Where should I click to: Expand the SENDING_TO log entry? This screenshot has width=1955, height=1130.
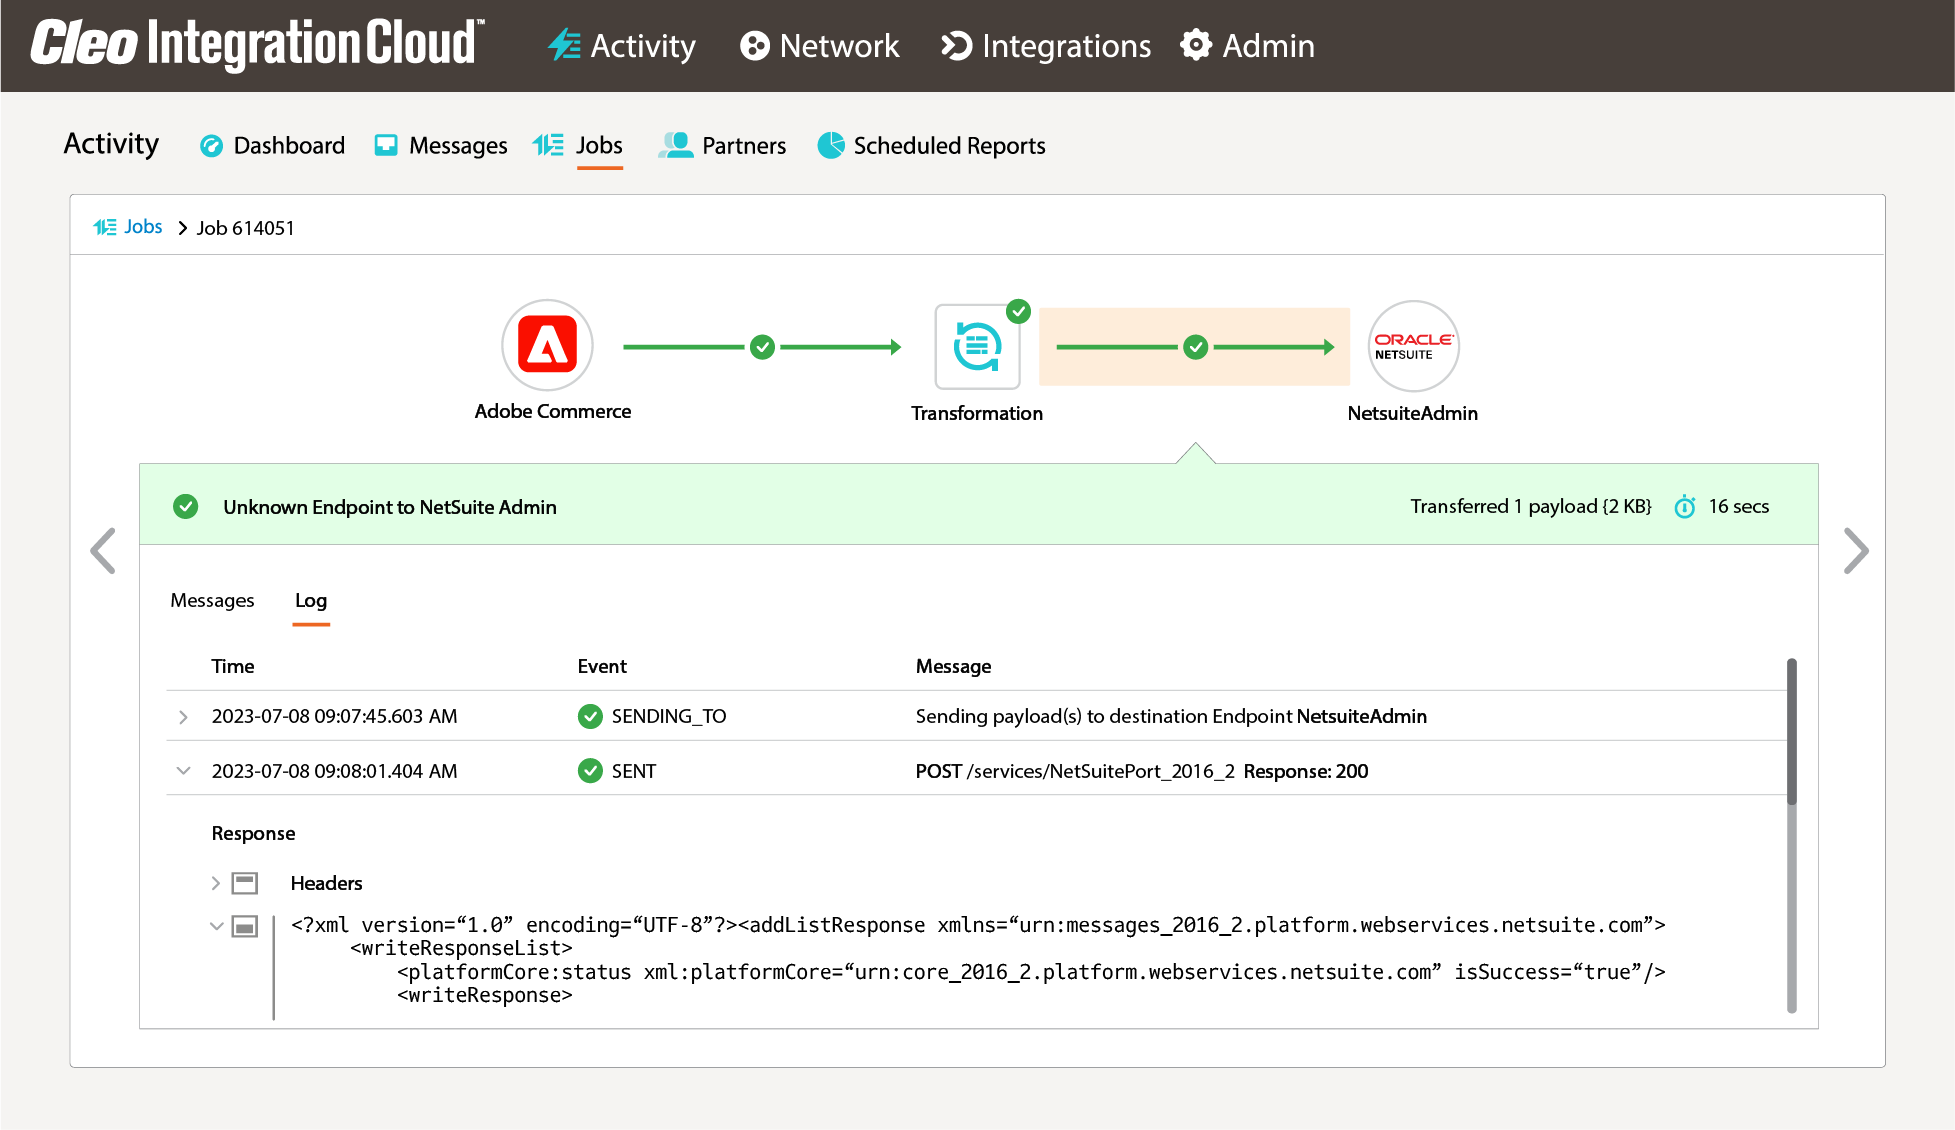pos(184,716)
